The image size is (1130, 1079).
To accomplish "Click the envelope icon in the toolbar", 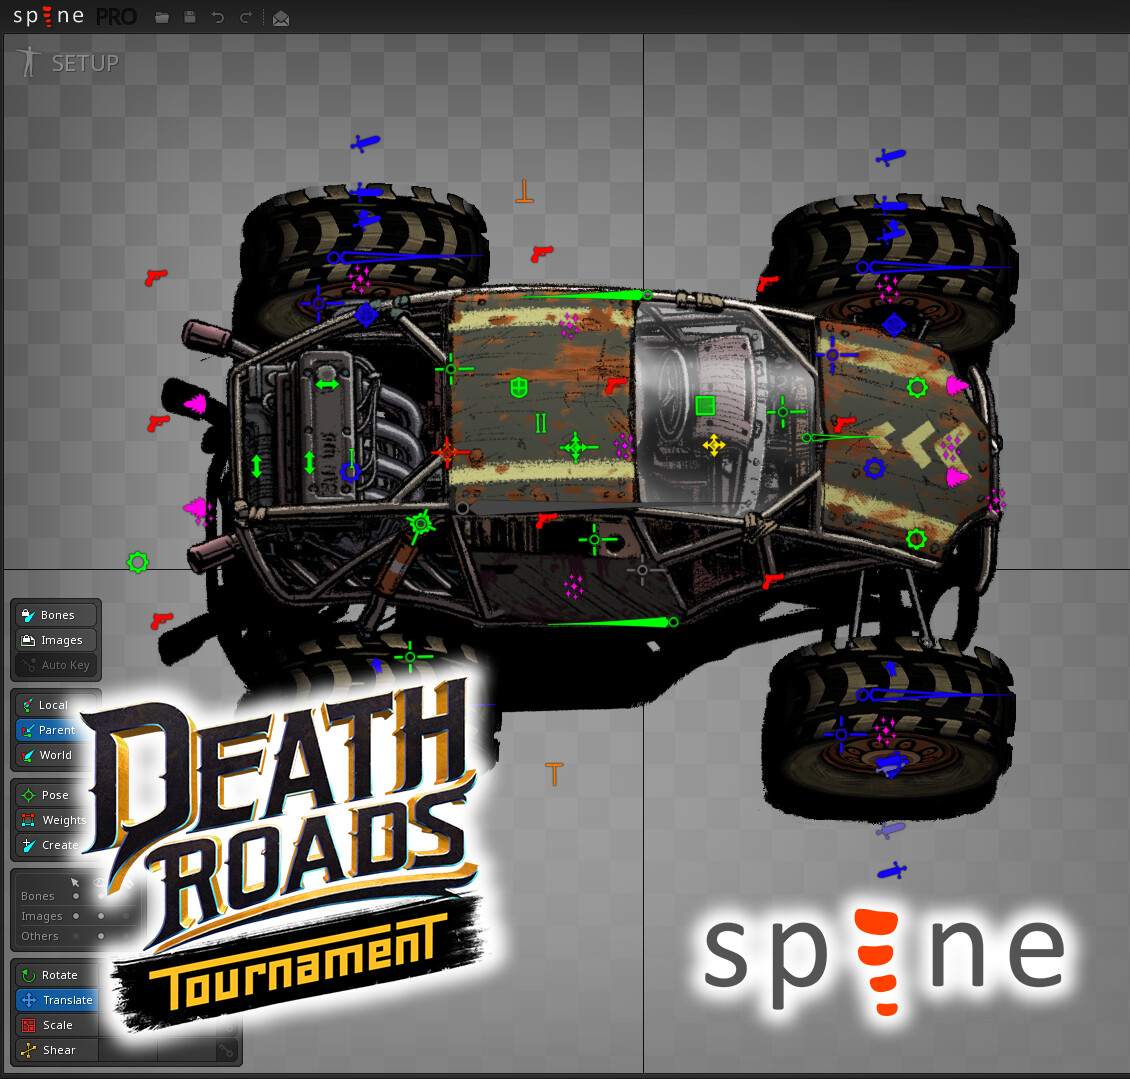I will pyautogui.click(x=281, y=17).
